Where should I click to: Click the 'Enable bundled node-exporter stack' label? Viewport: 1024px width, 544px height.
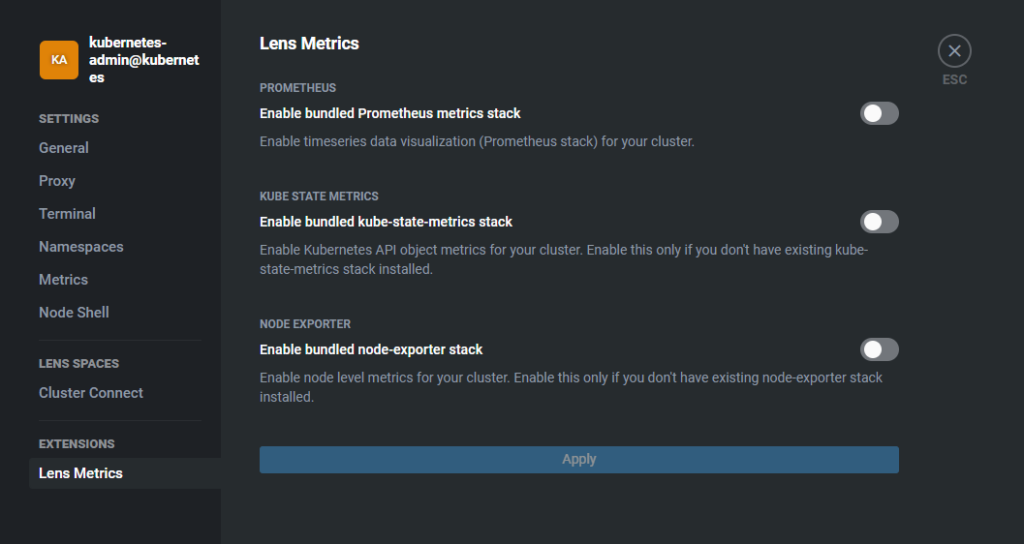[371, 350]
